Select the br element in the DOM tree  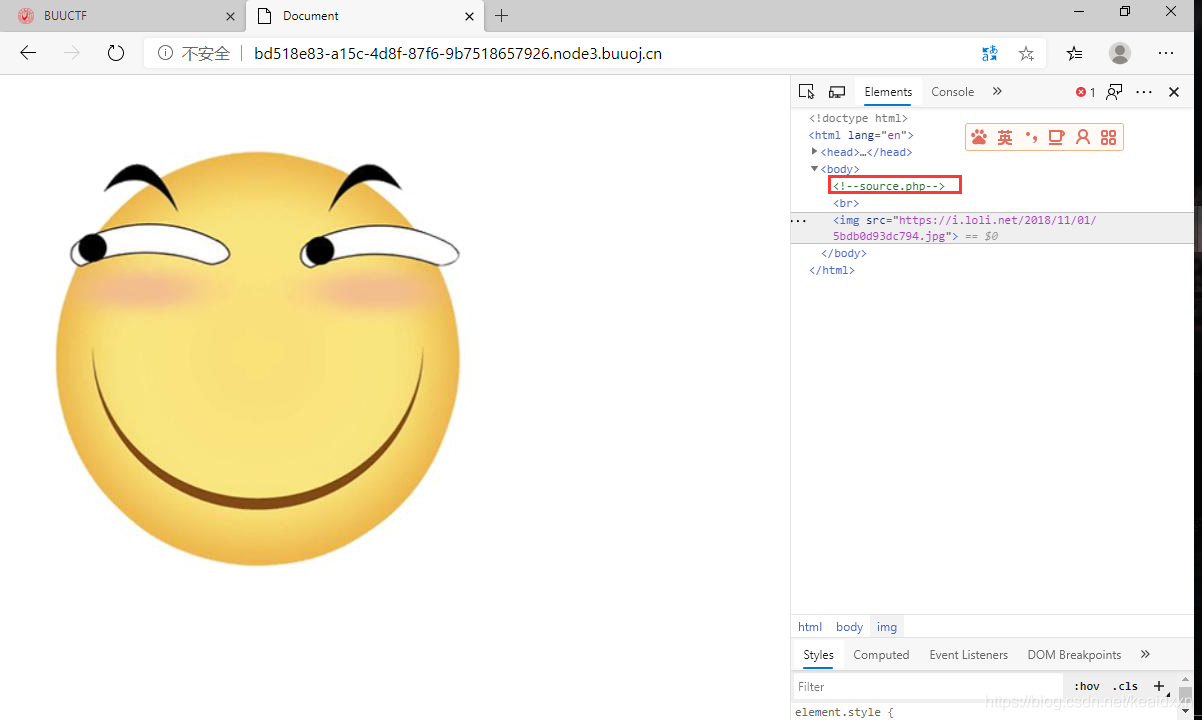[845, 203]
